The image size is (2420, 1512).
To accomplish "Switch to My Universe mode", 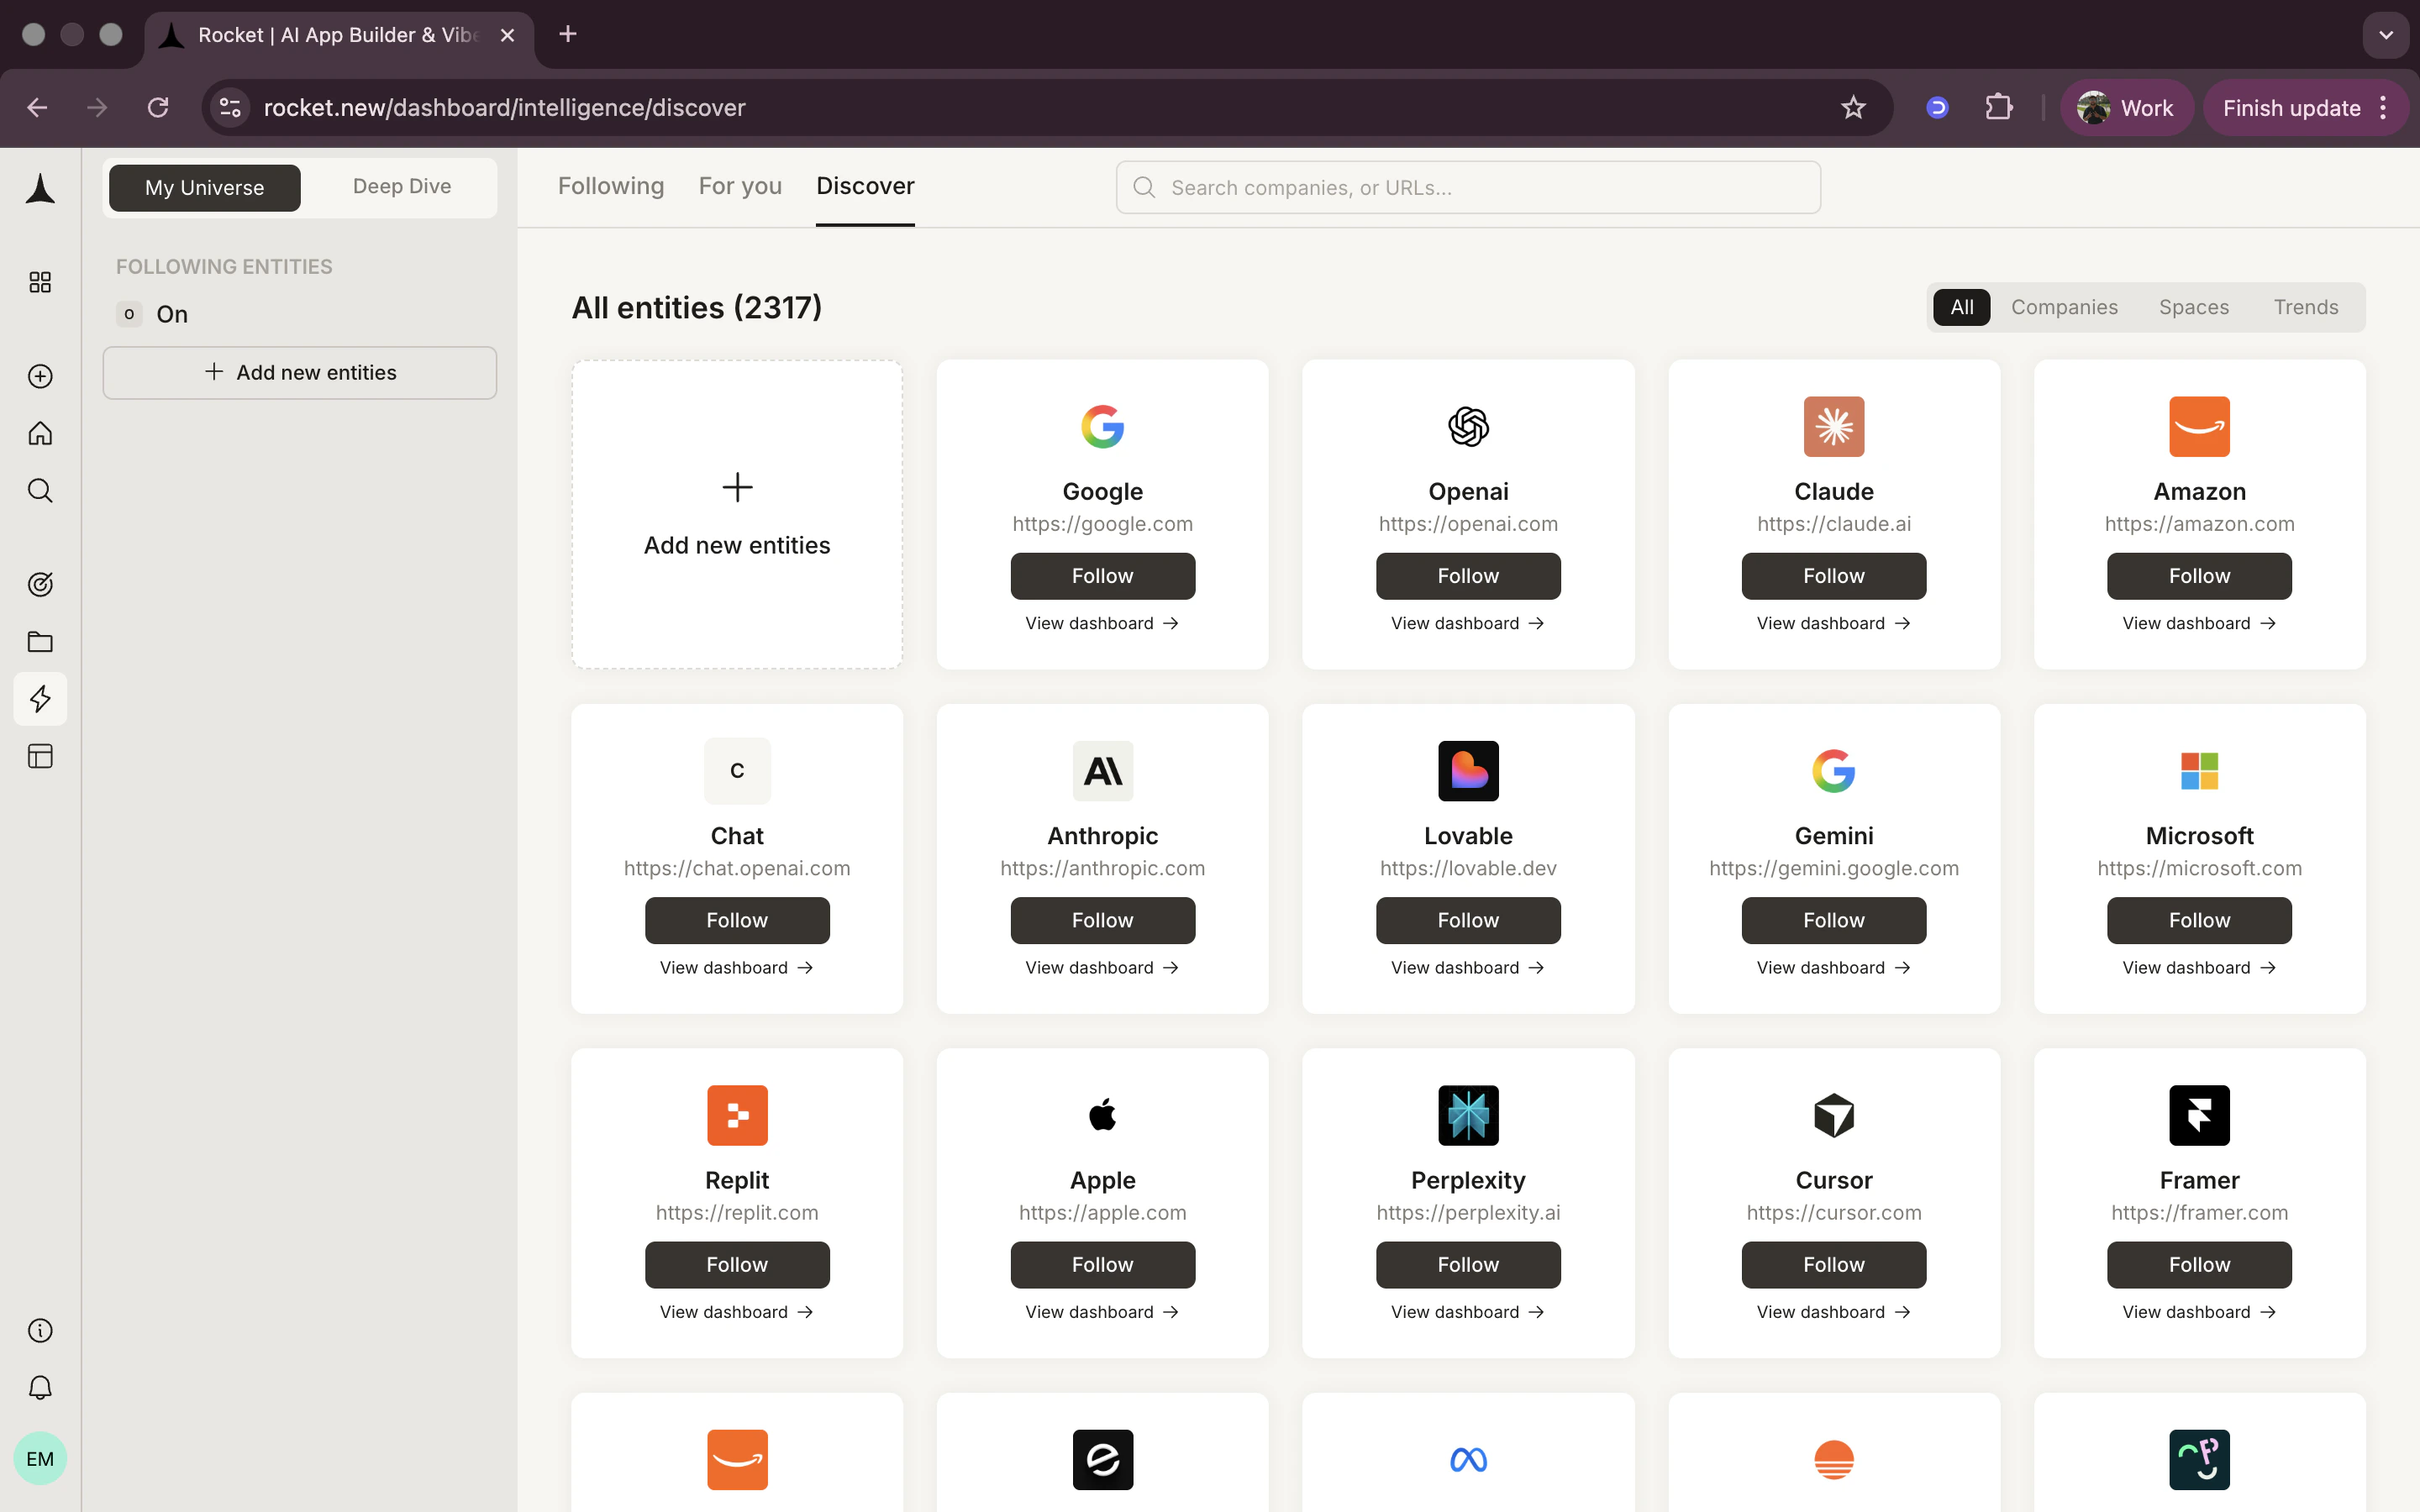I will (204, 187).
